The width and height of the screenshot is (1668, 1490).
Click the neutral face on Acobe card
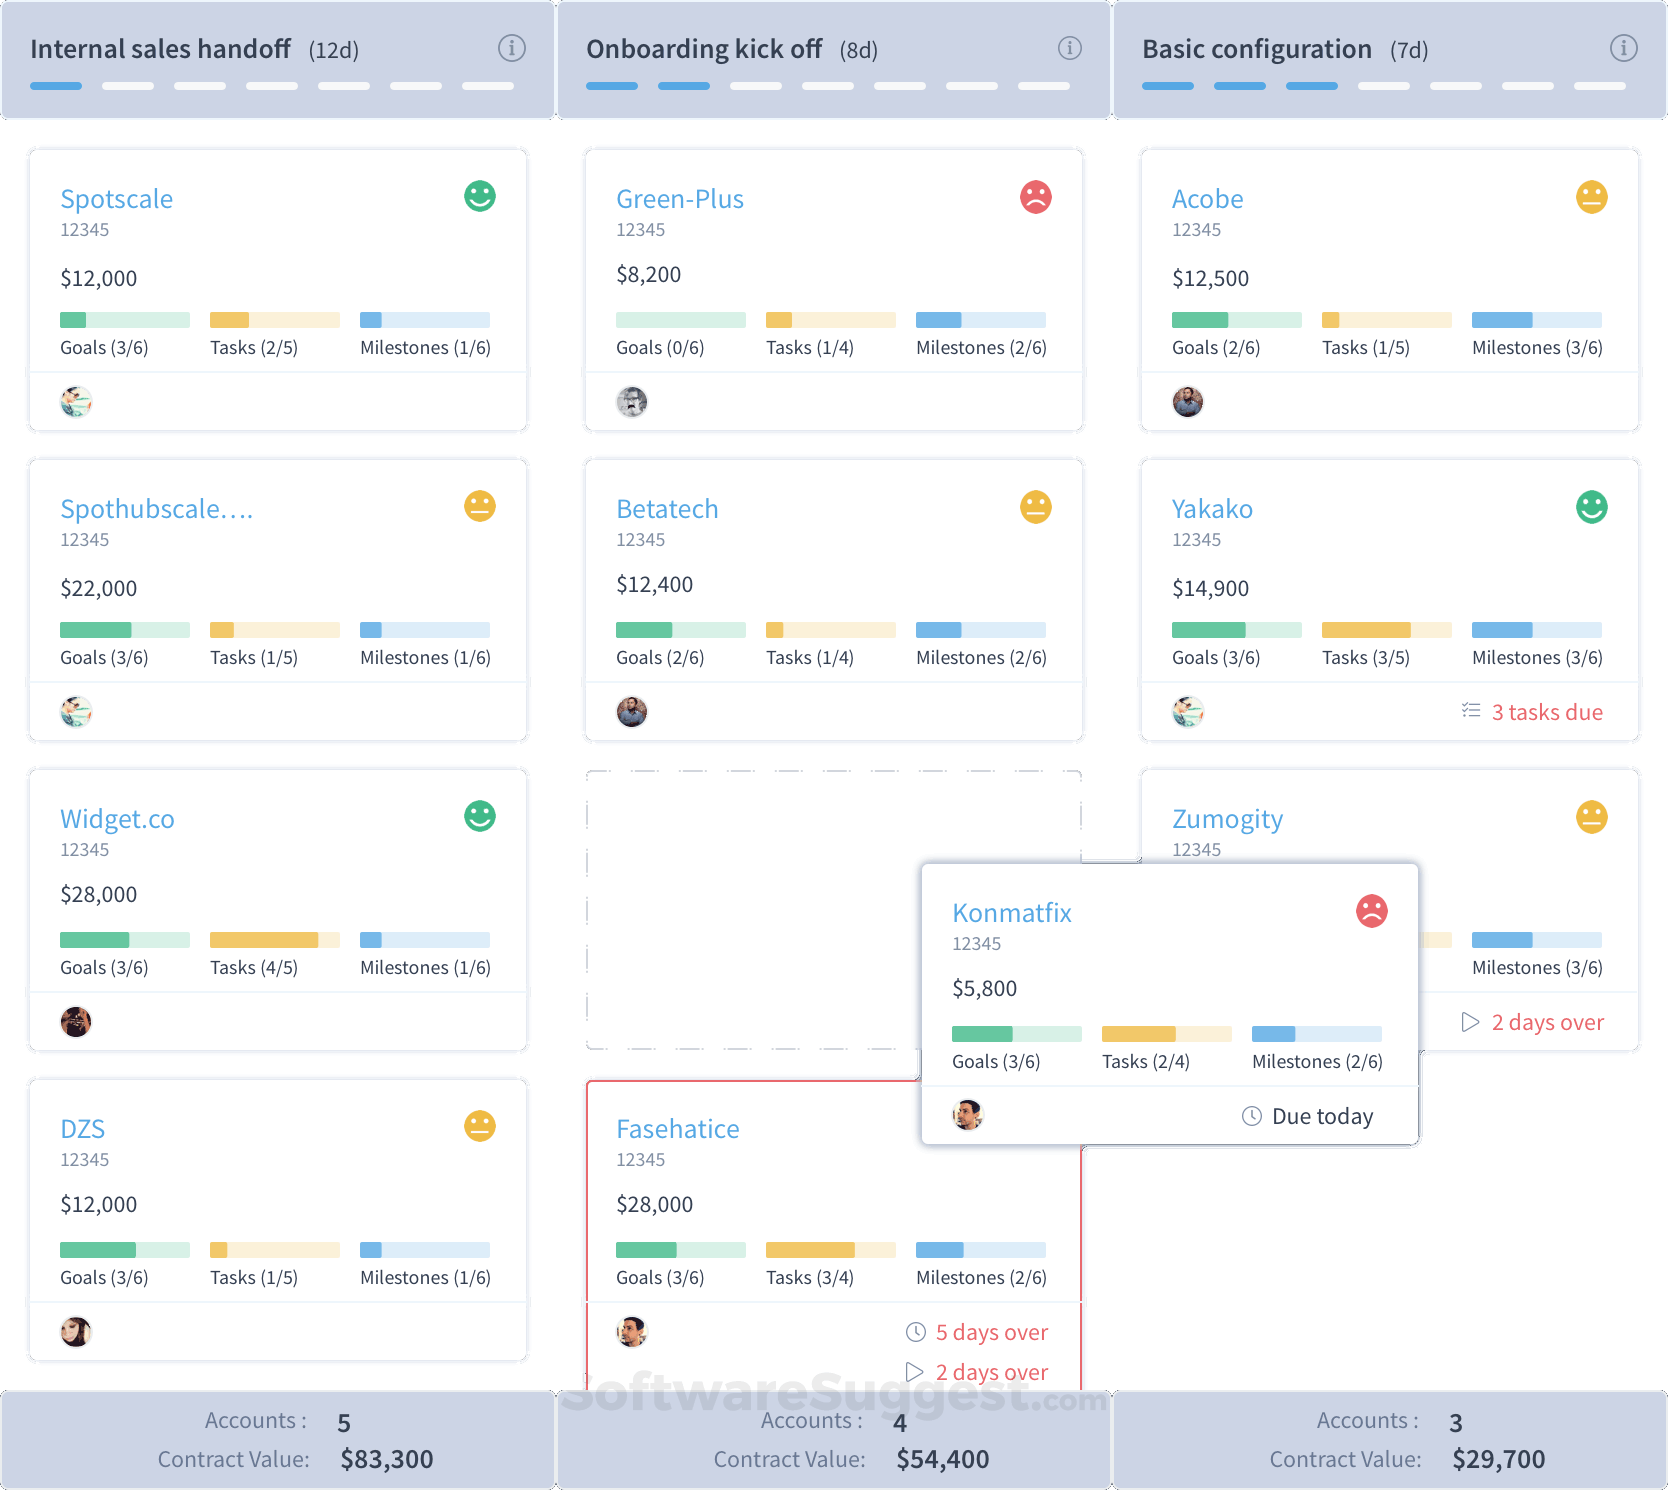tap(1592, 197)
